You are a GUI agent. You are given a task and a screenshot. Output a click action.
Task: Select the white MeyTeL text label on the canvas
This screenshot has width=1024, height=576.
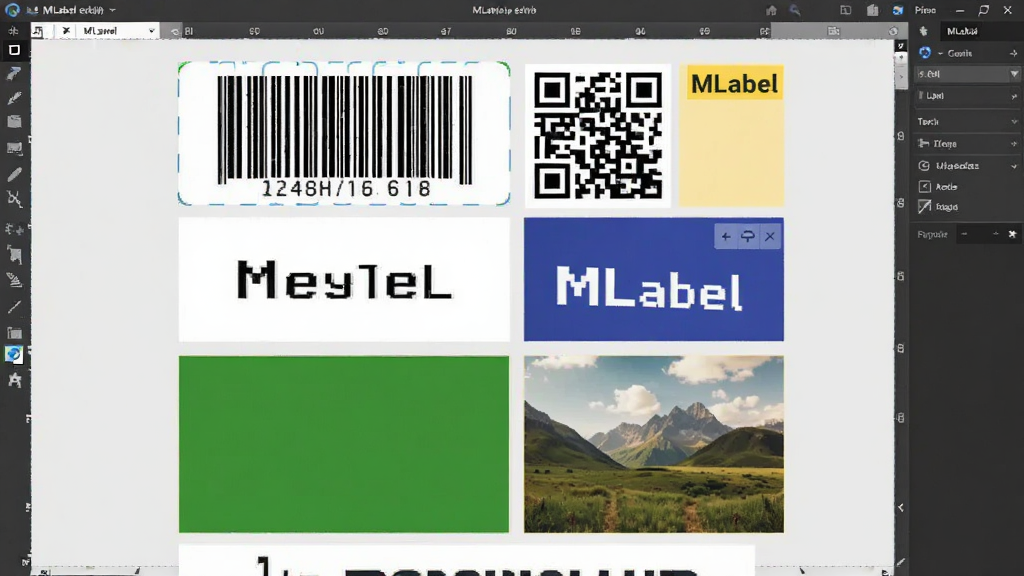[344, 280]
